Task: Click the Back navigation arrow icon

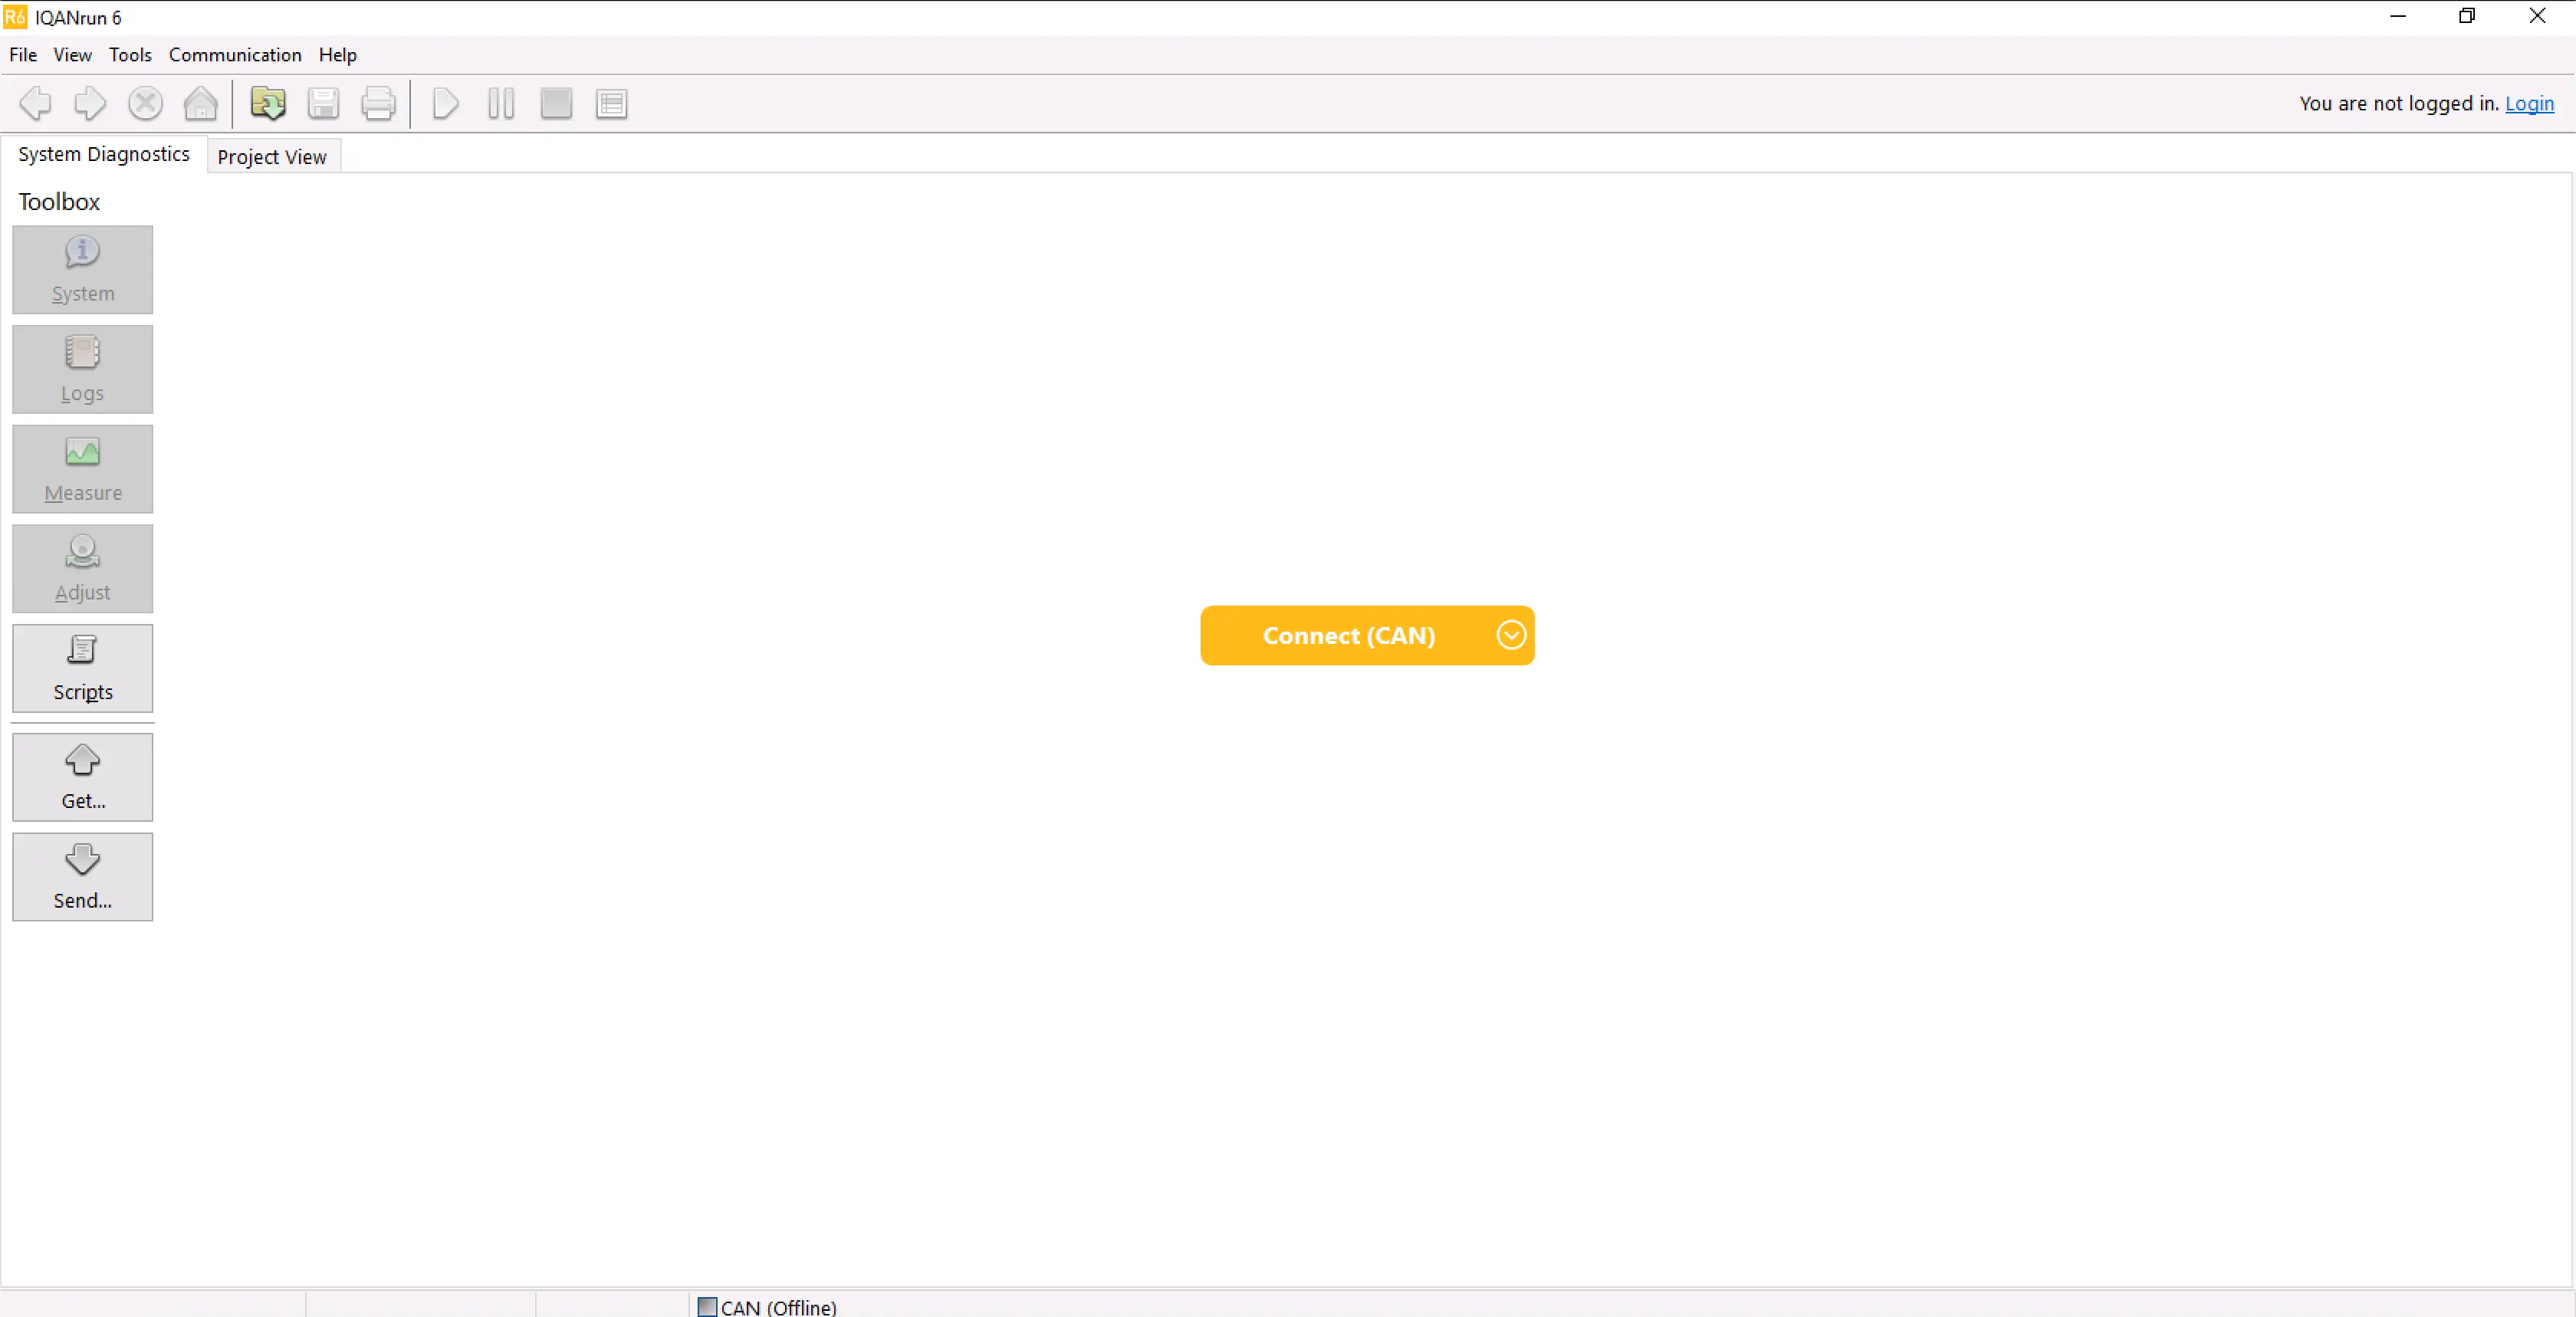Action: [x=36, y=103]
